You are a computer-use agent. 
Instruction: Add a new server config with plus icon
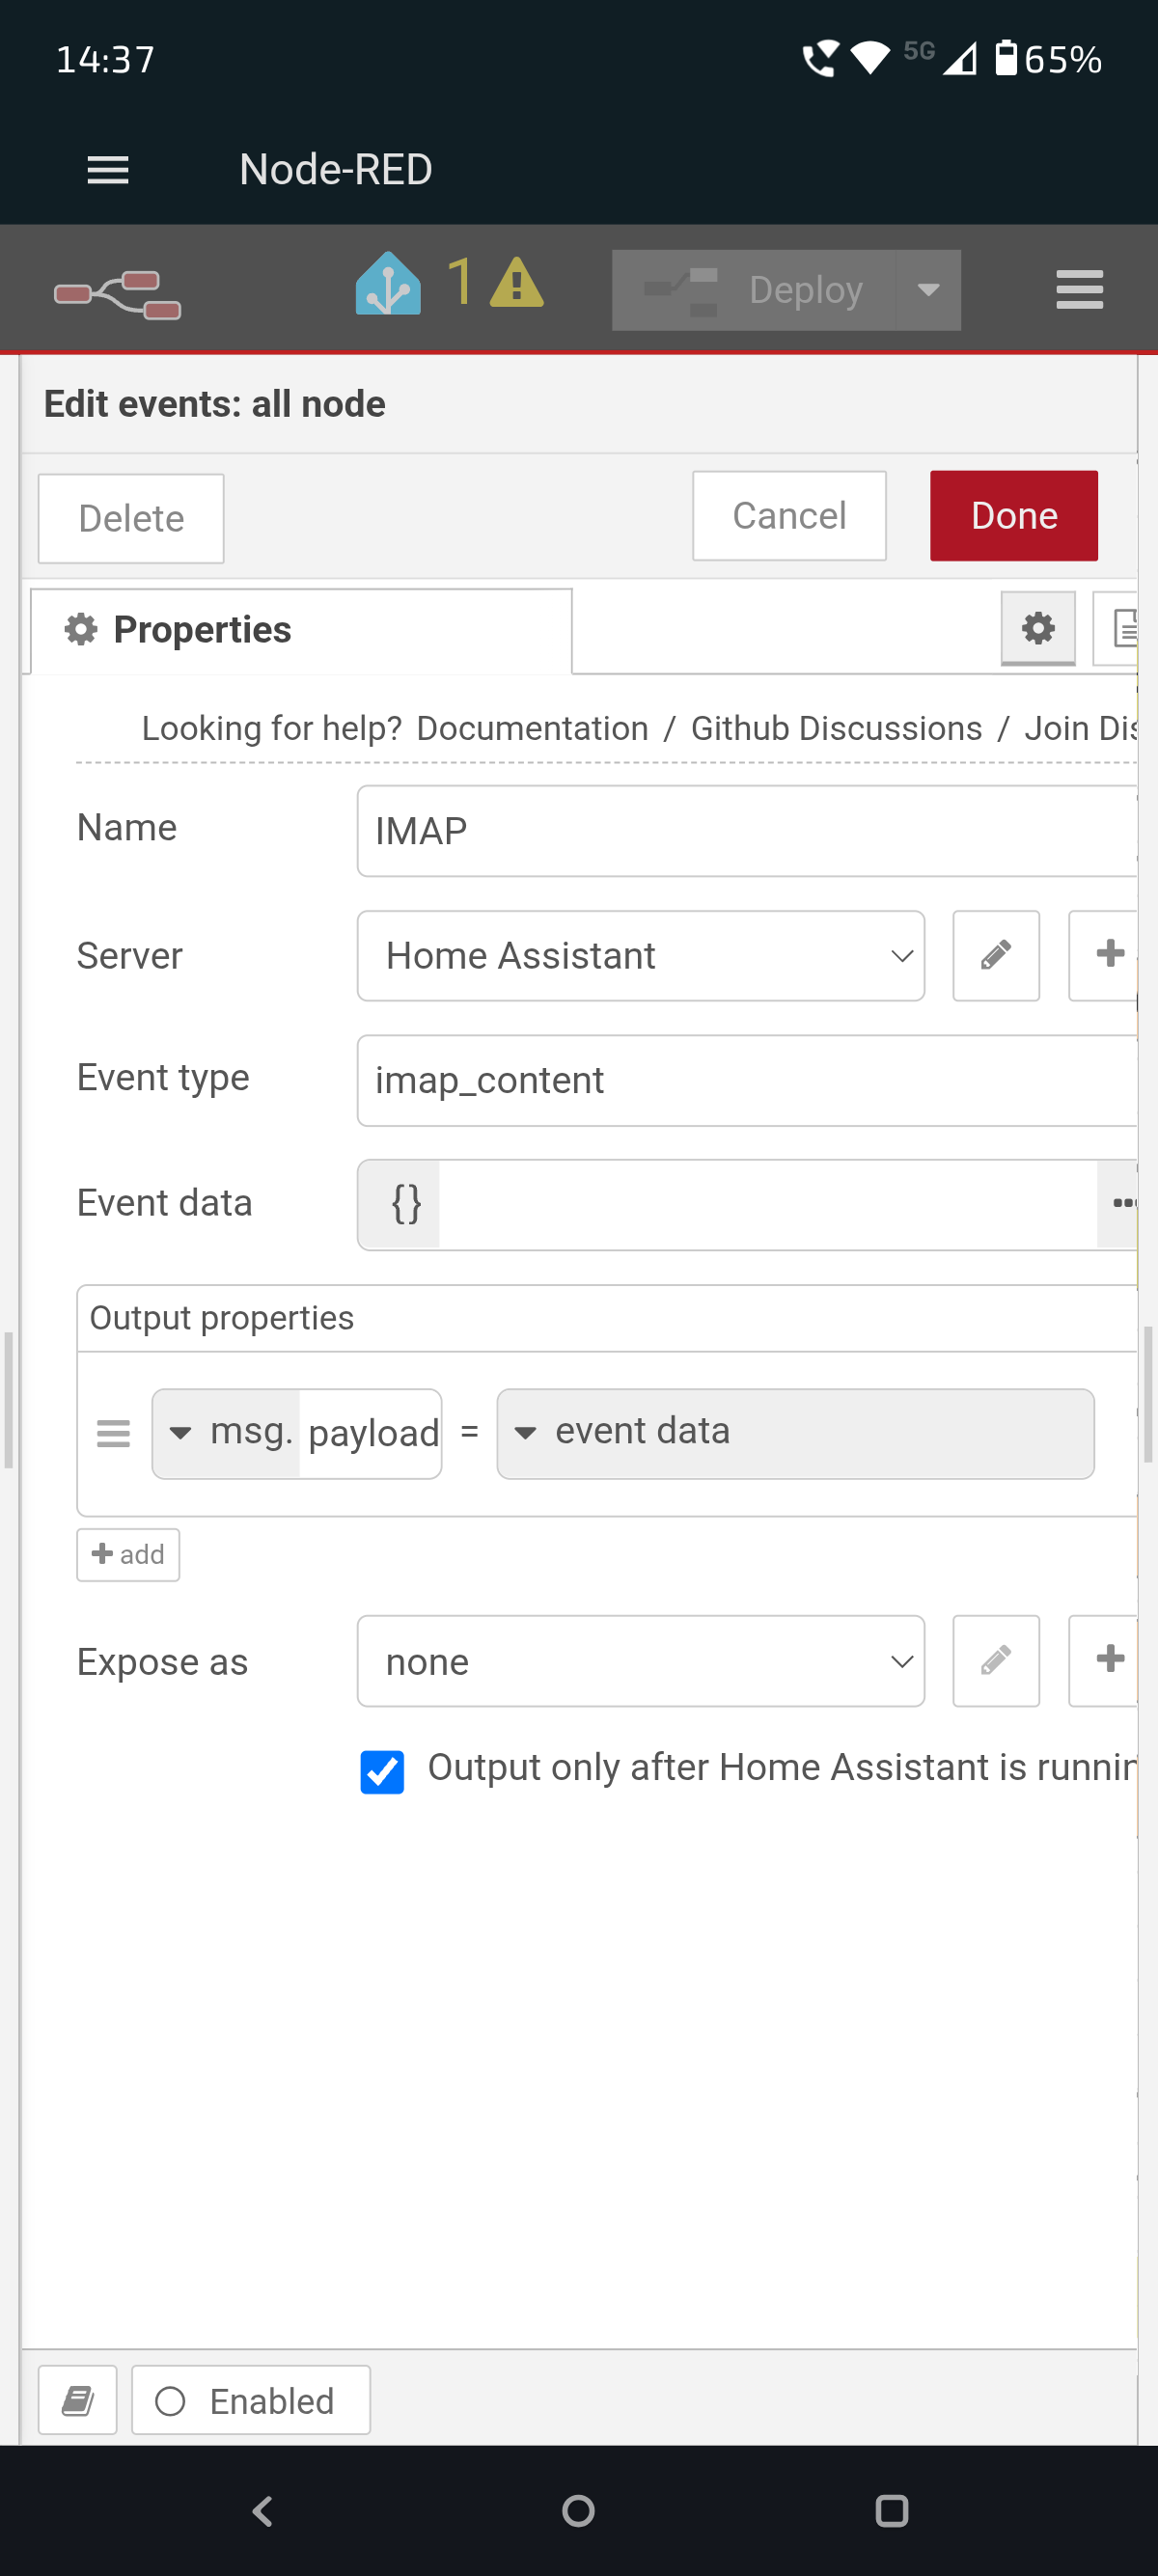(1108, 955)
